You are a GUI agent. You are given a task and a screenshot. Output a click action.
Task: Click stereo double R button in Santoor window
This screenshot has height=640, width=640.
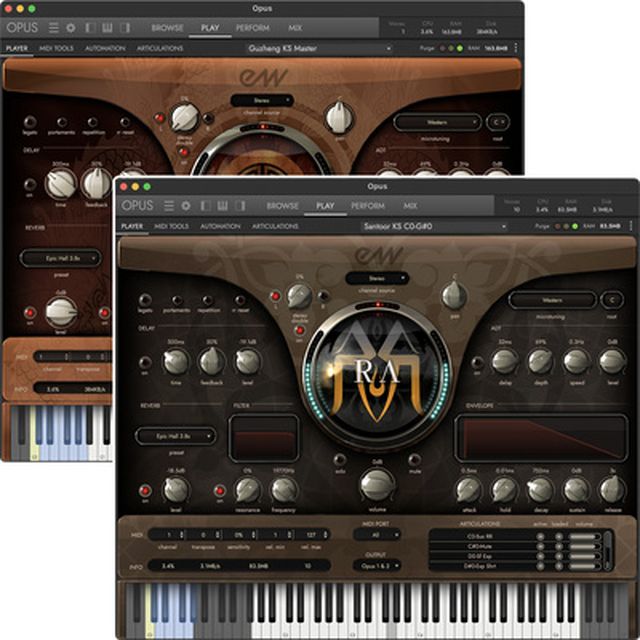323,296
